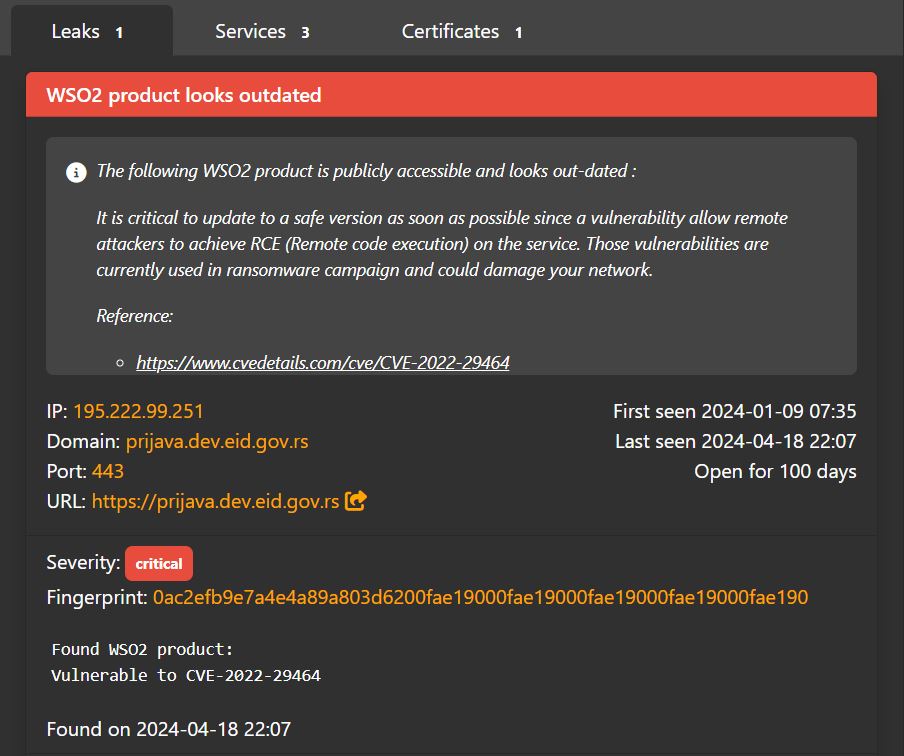
Task: Open external link icon next to URL
Action: (355, 501)
